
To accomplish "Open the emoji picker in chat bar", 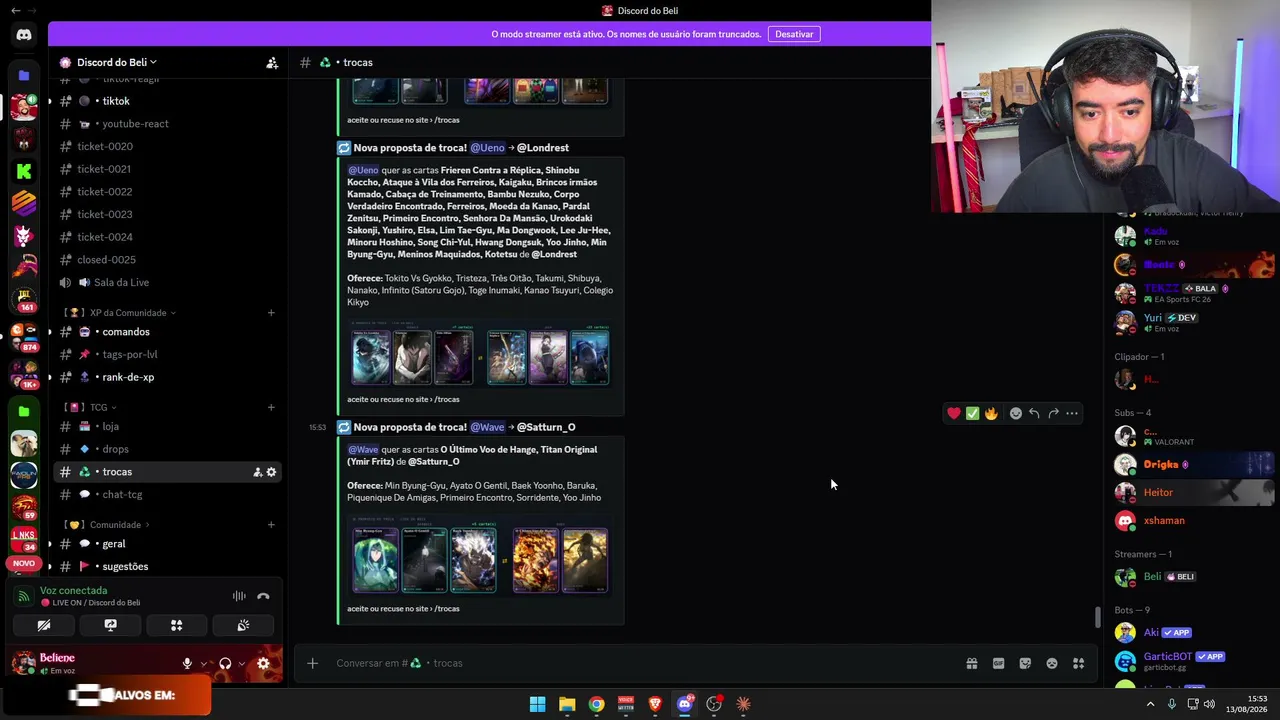I will click(1052, 663).
